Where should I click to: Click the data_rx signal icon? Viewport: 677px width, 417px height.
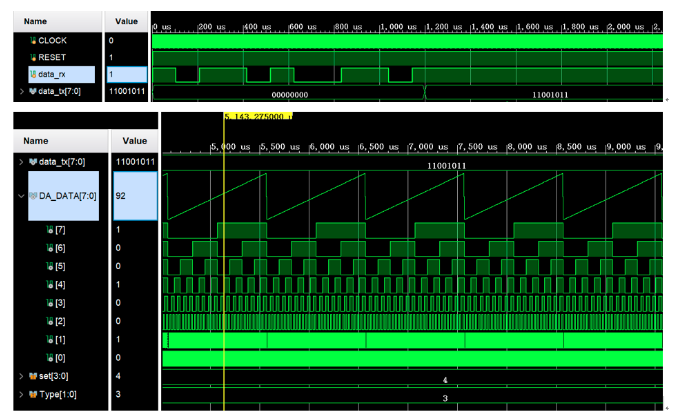pyautogui.click(x=33, y=74)
